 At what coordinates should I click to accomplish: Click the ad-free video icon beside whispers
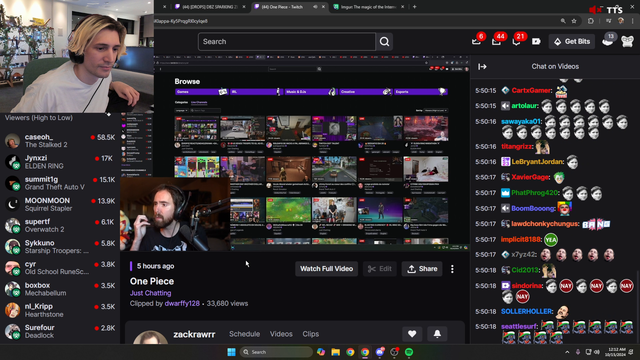click(x=536, y=41)
